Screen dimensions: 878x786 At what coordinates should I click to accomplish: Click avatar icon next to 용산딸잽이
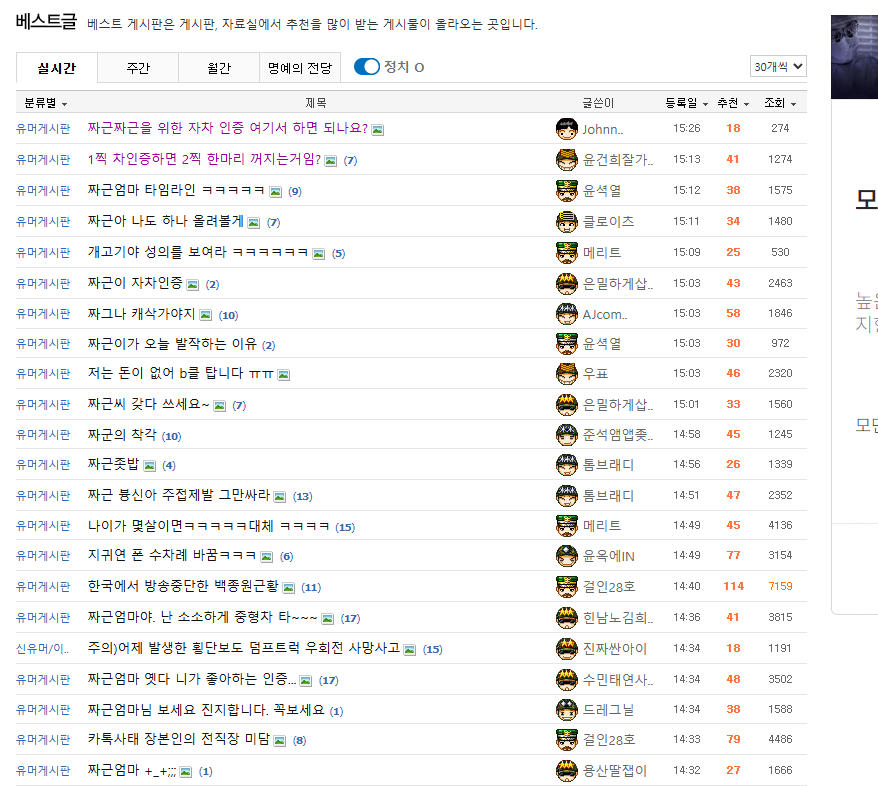click(x=567, y=771)
